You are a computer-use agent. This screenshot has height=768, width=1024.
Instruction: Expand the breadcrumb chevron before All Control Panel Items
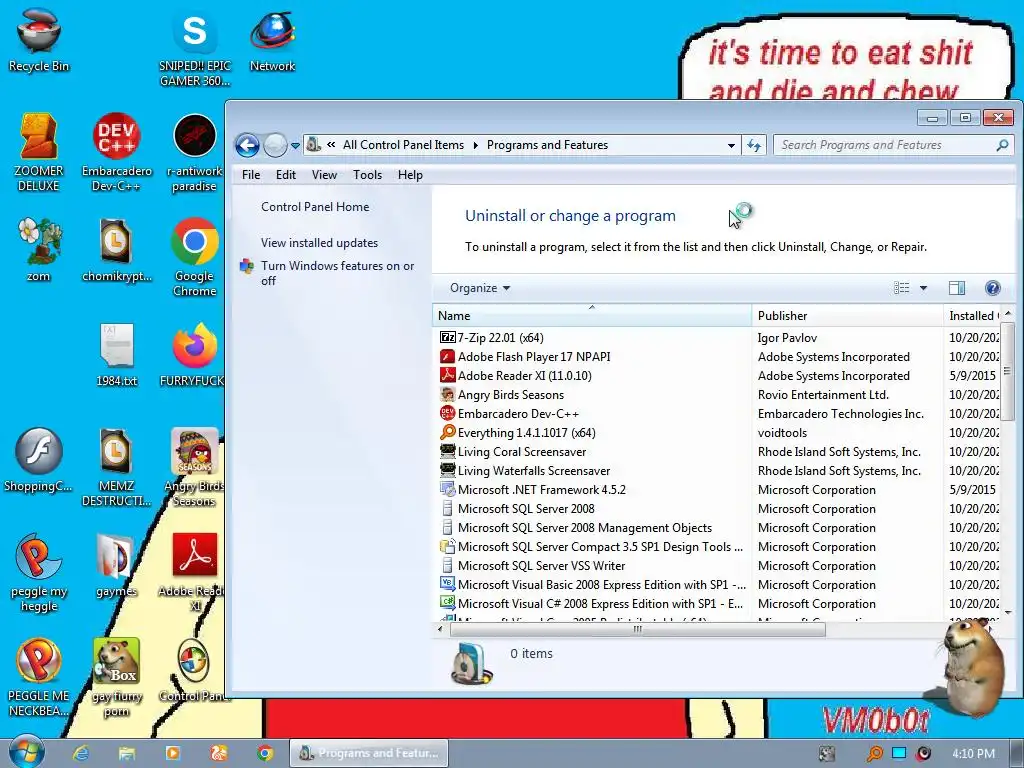331,145
